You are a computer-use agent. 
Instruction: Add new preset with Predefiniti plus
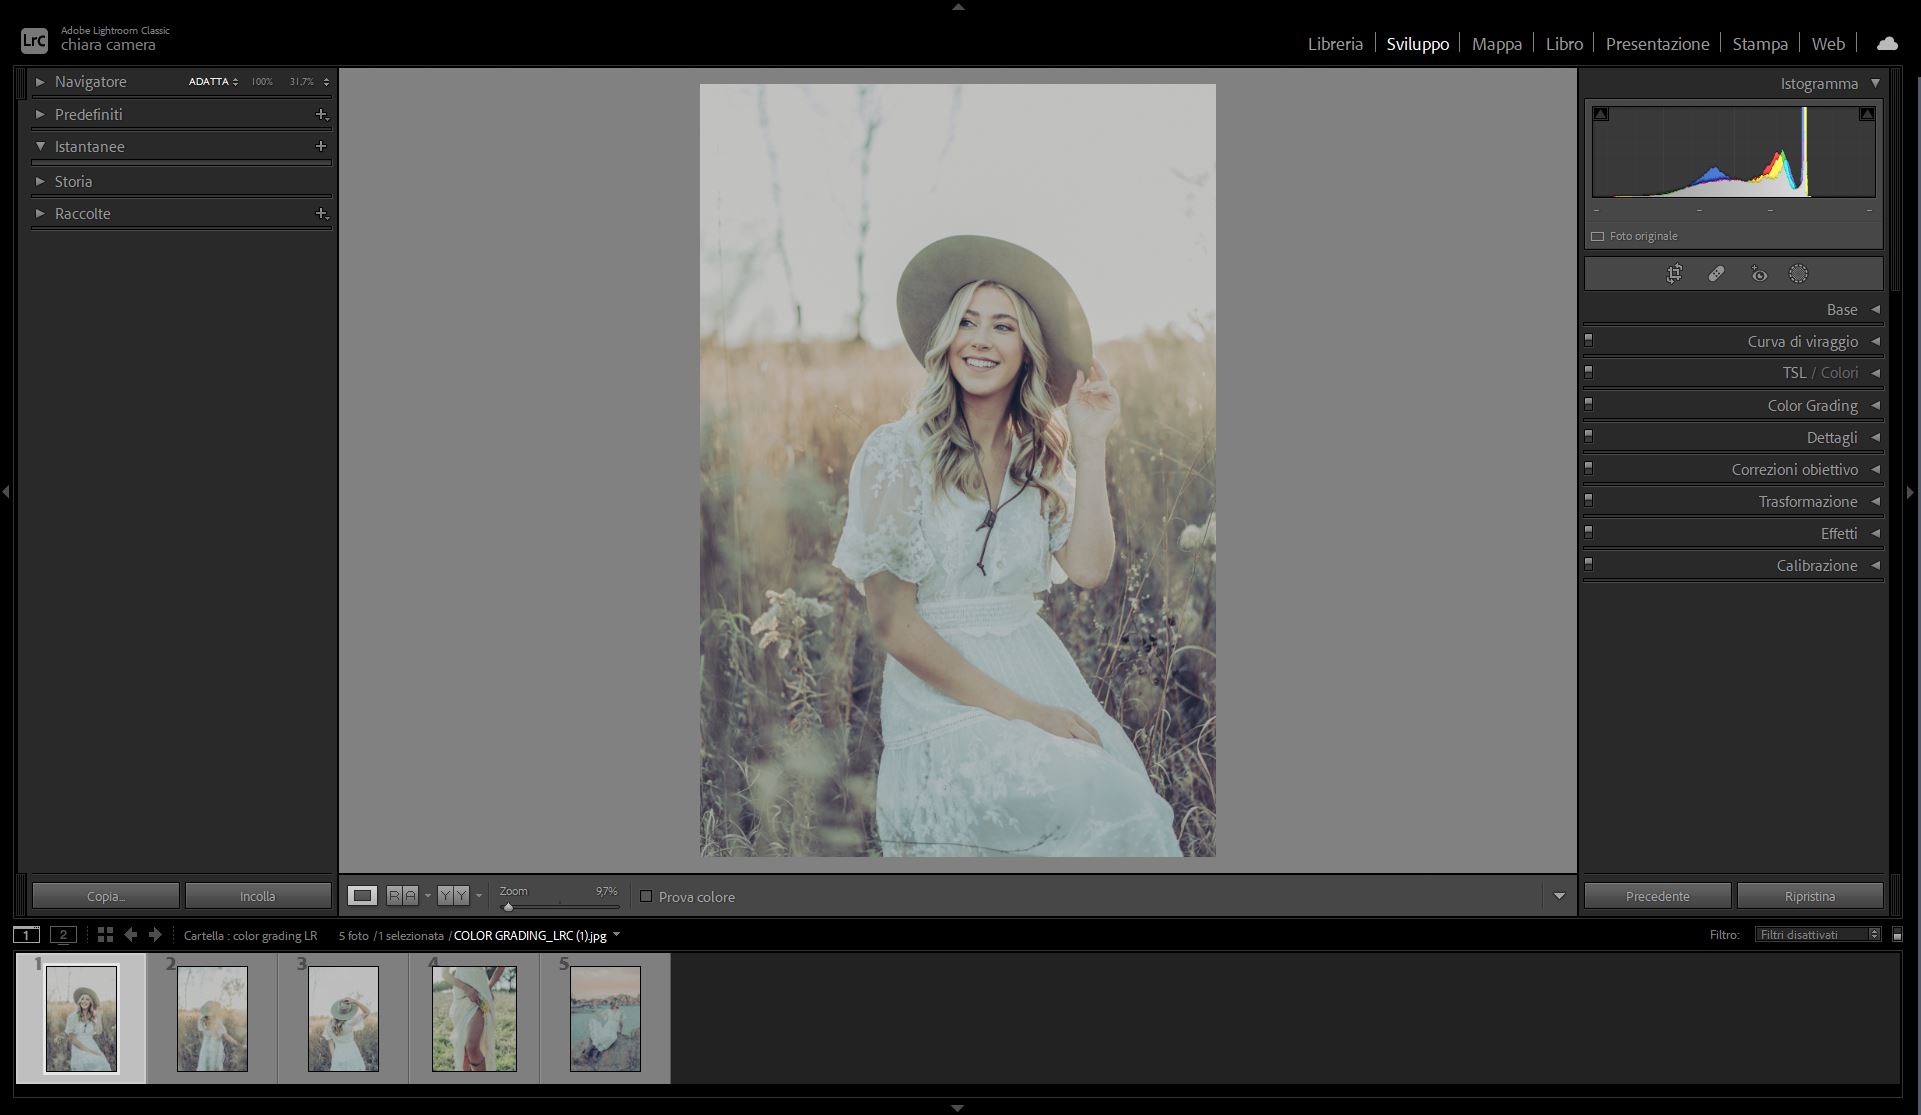point(321,115)
